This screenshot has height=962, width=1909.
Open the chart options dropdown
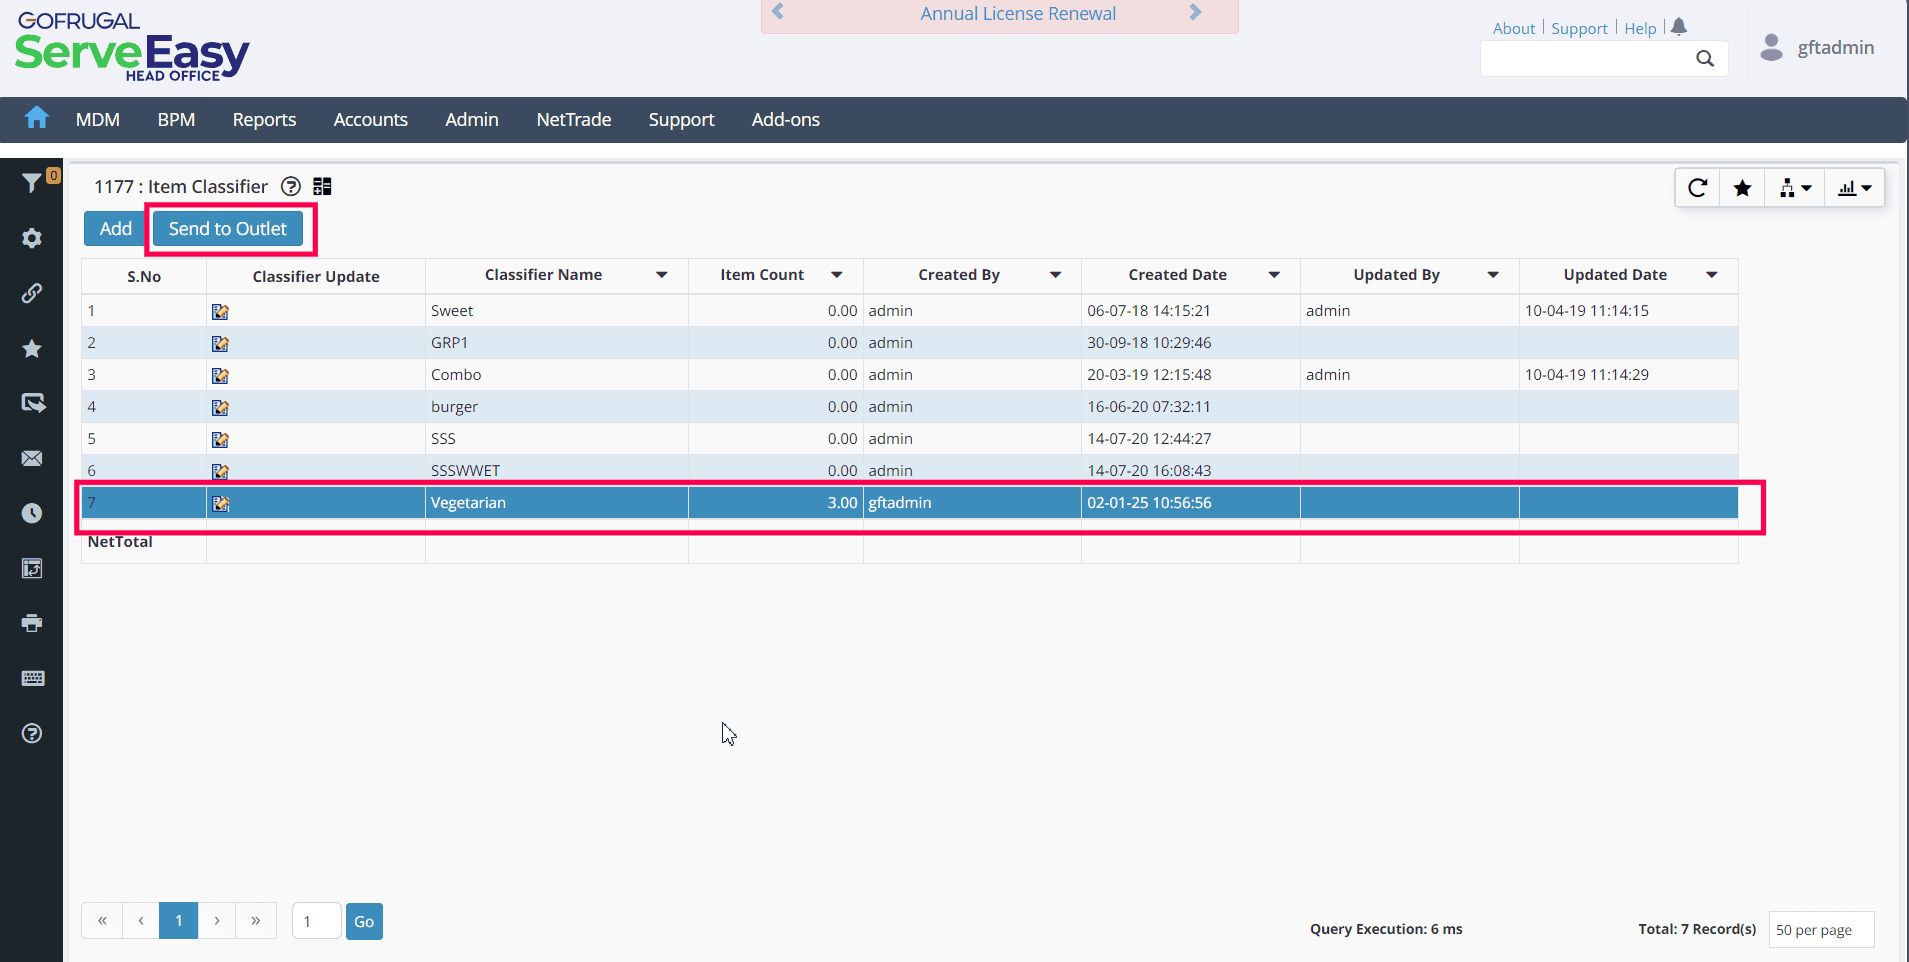1855,187
